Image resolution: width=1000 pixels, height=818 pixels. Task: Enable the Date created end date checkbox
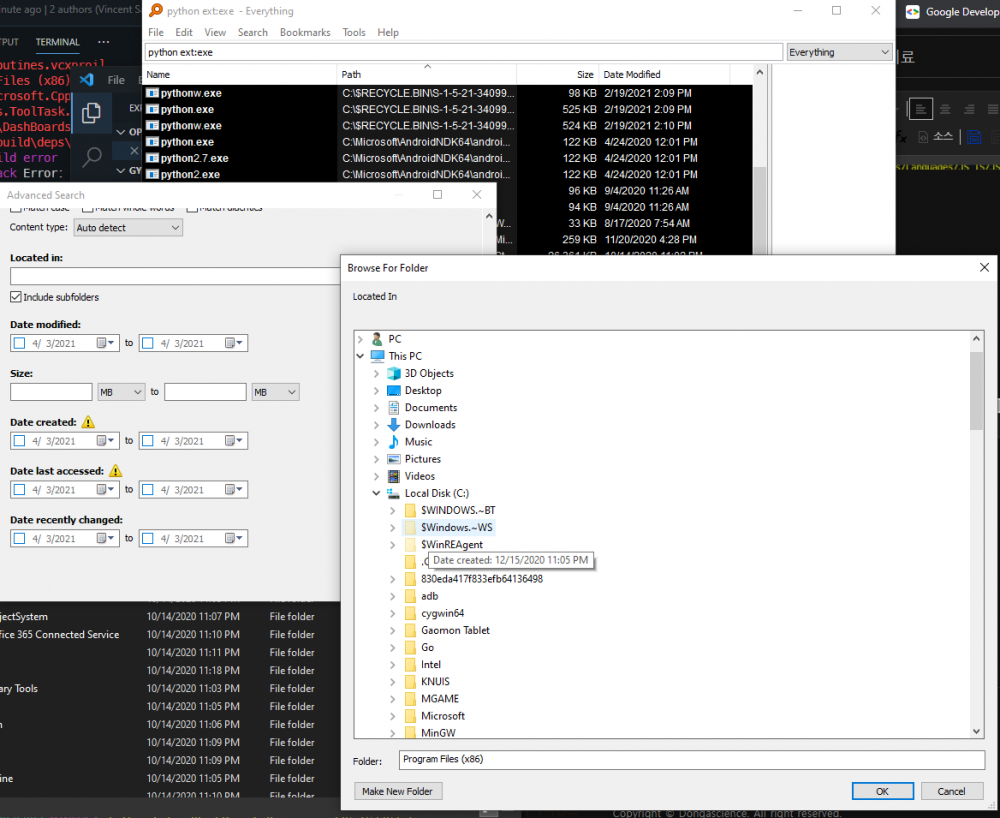coord(148,441)
